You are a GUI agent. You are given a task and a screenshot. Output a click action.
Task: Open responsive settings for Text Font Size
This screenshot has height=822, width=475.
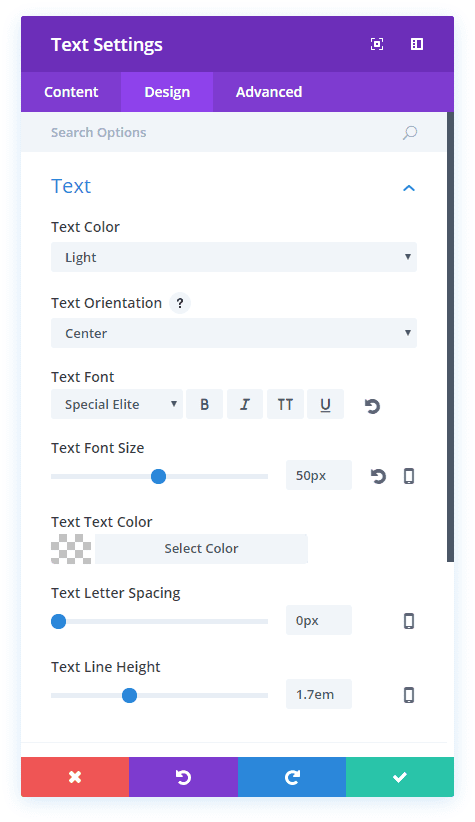pos(409,476)
